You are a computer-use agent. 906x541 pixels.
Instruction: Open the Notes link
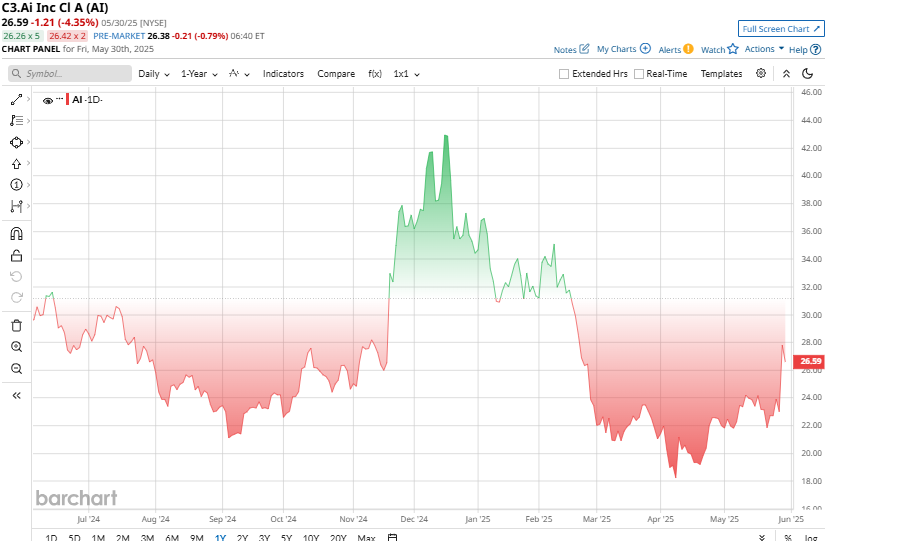(565, 50)
